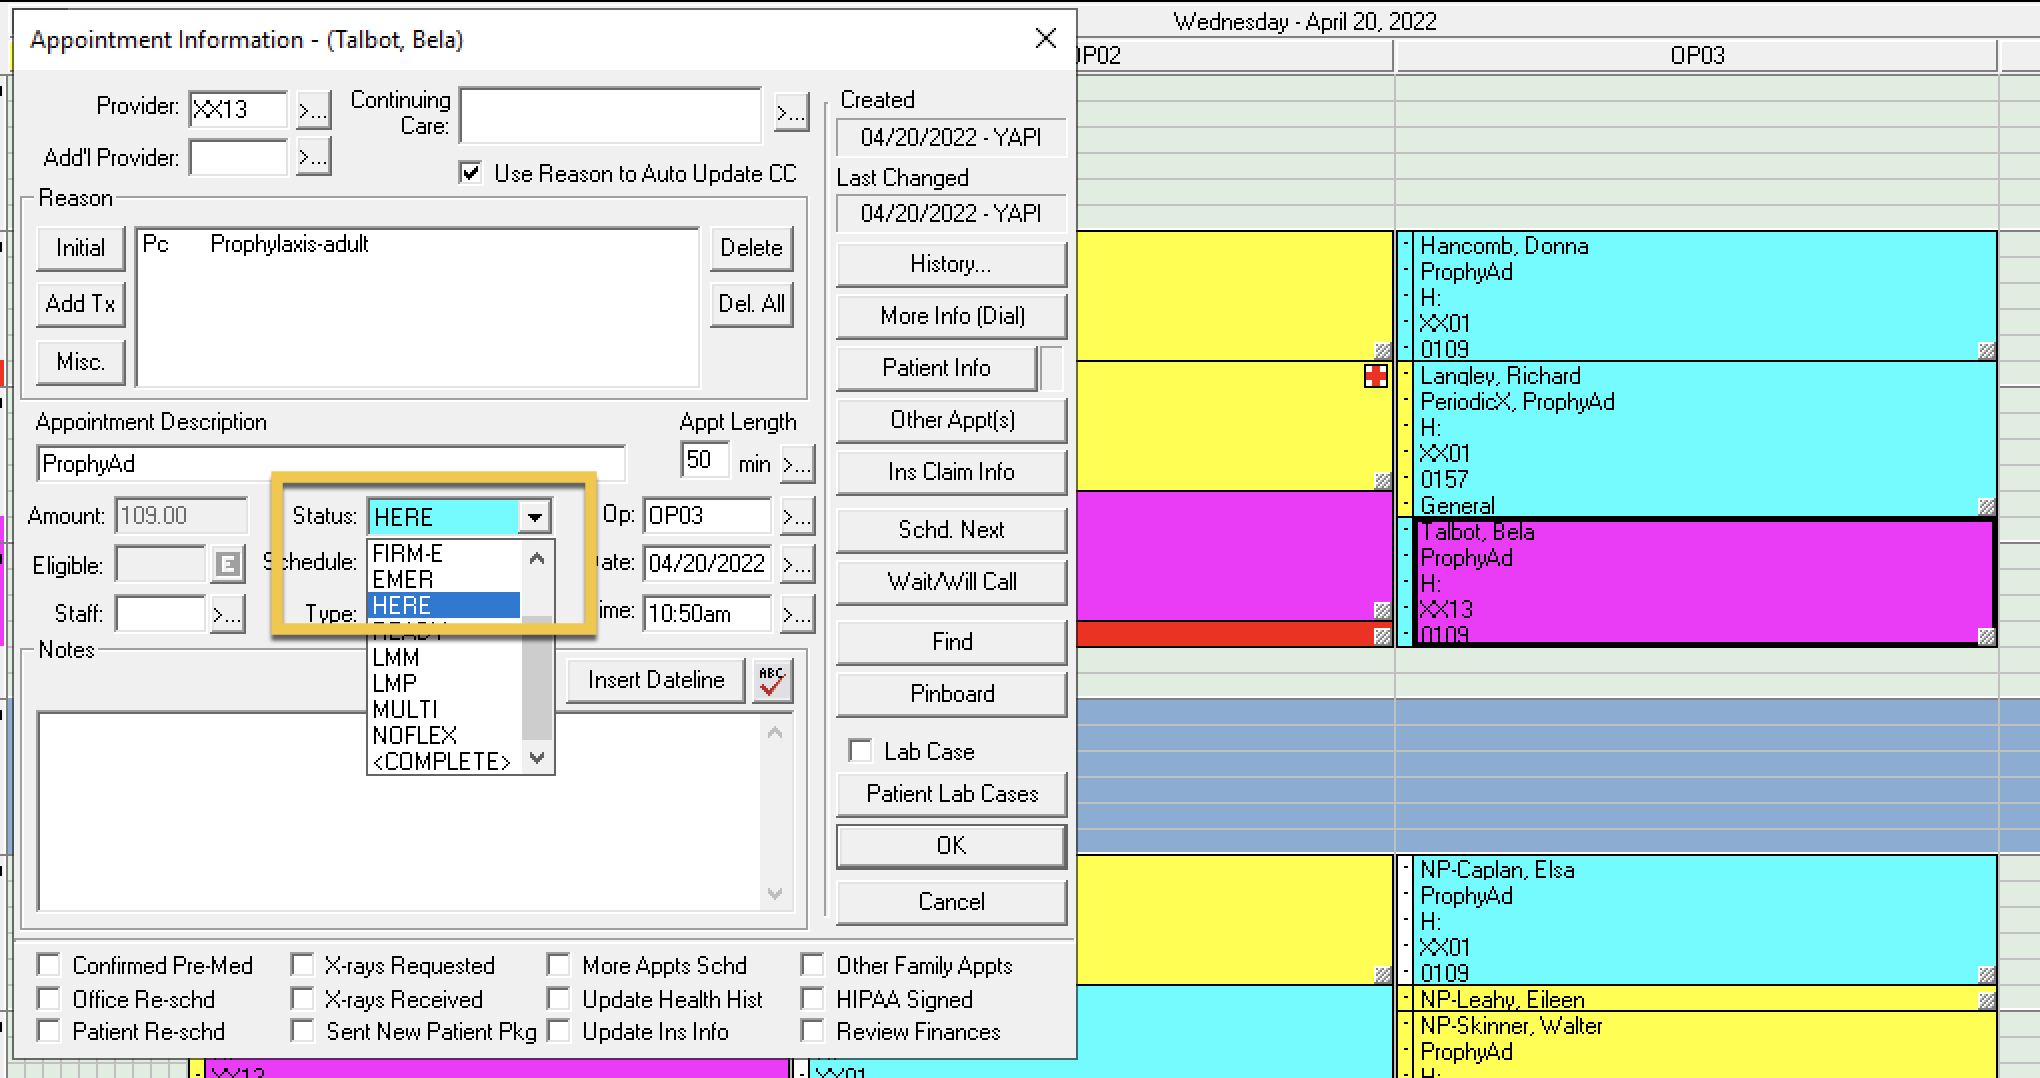Screen dimensions: 2040x1078
Task: Click More Info (Dial) button
Action: 951,316
